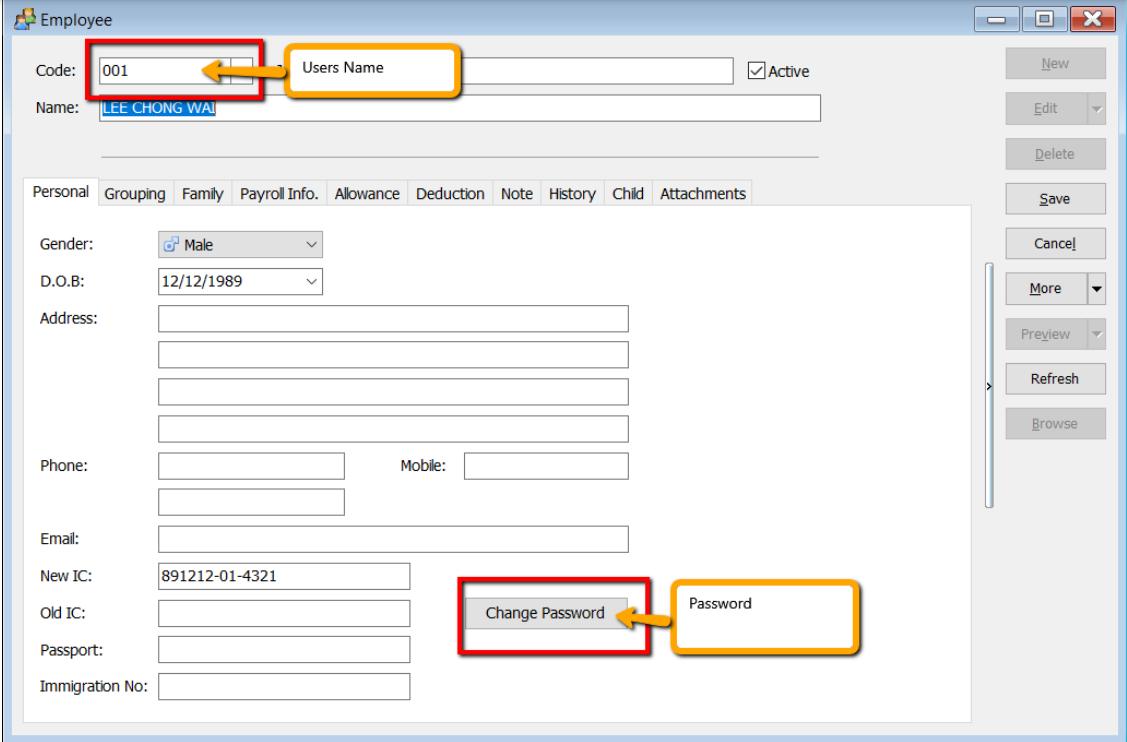Open the Gender dropdown
This screenshot has width=1127, height=742.
pos(311,245)
